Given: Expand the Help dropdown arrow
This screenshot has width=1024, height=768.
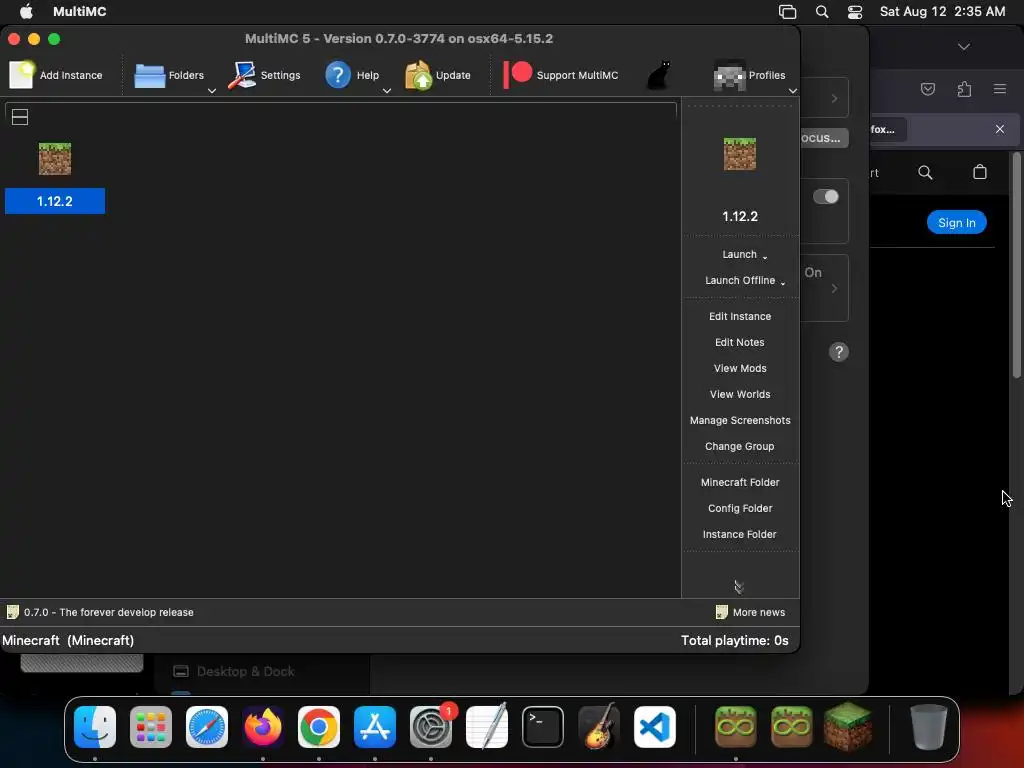Looking at the screenshot, I should [387, 91].
